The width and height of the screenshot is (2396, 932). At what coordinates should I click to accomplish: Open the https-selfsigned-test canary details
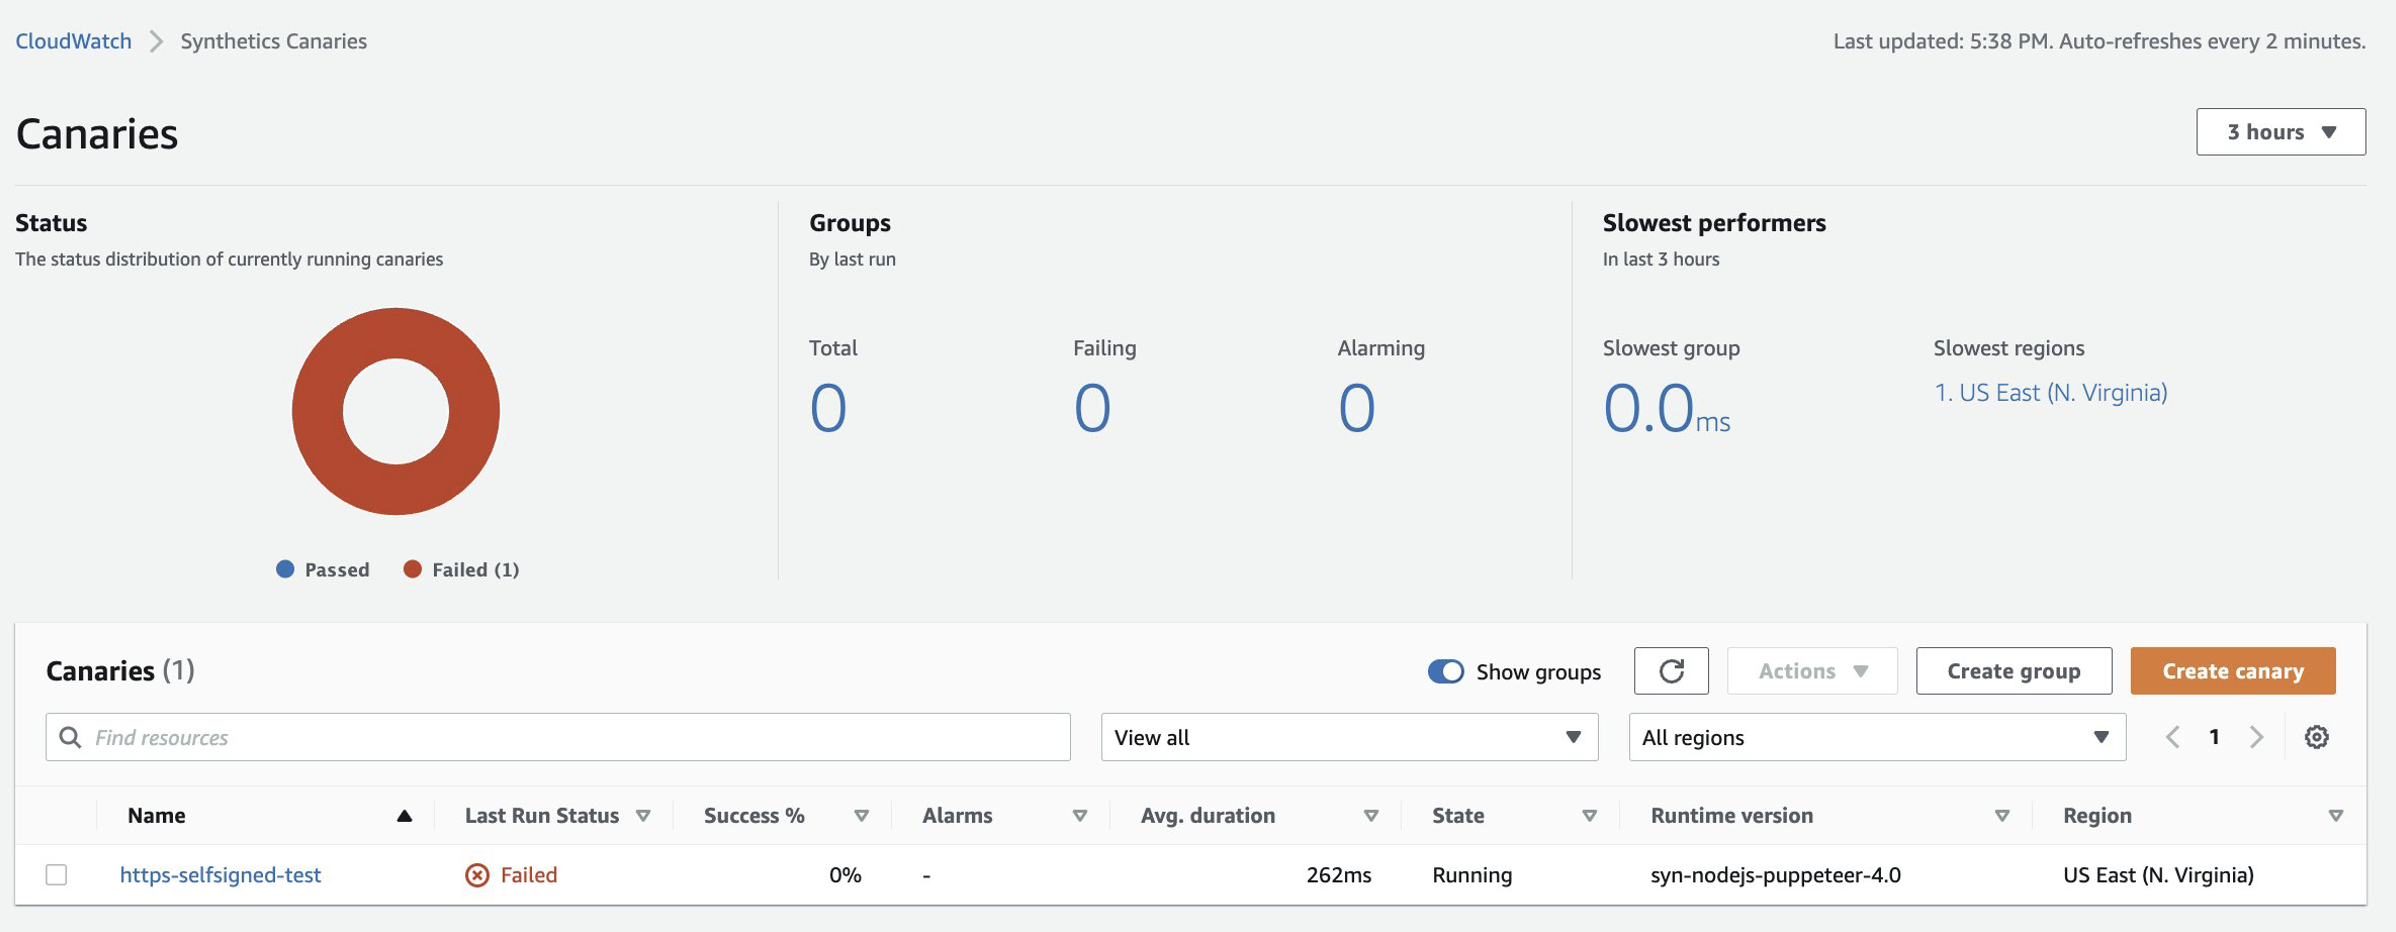pos(220,874)
